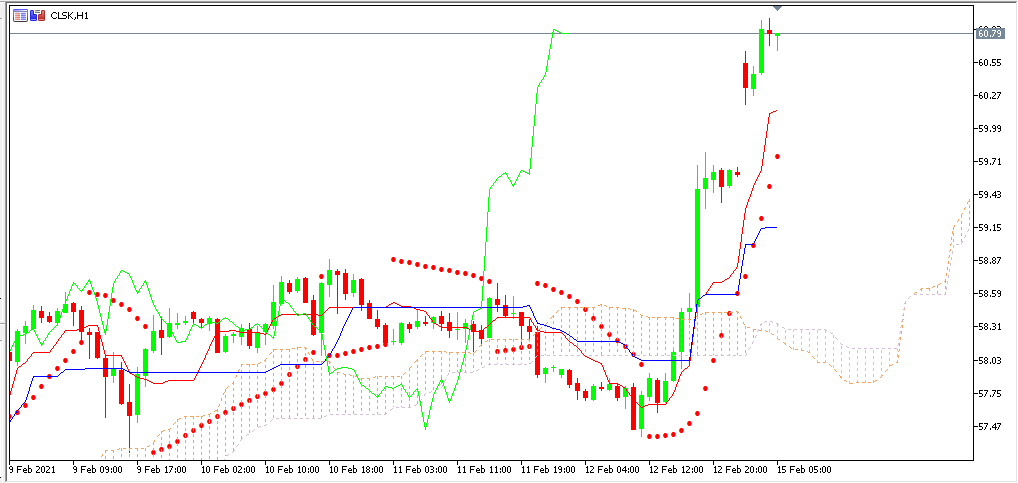
Task: Click the 9 Feb 09:00 time label
Action: 96,468
